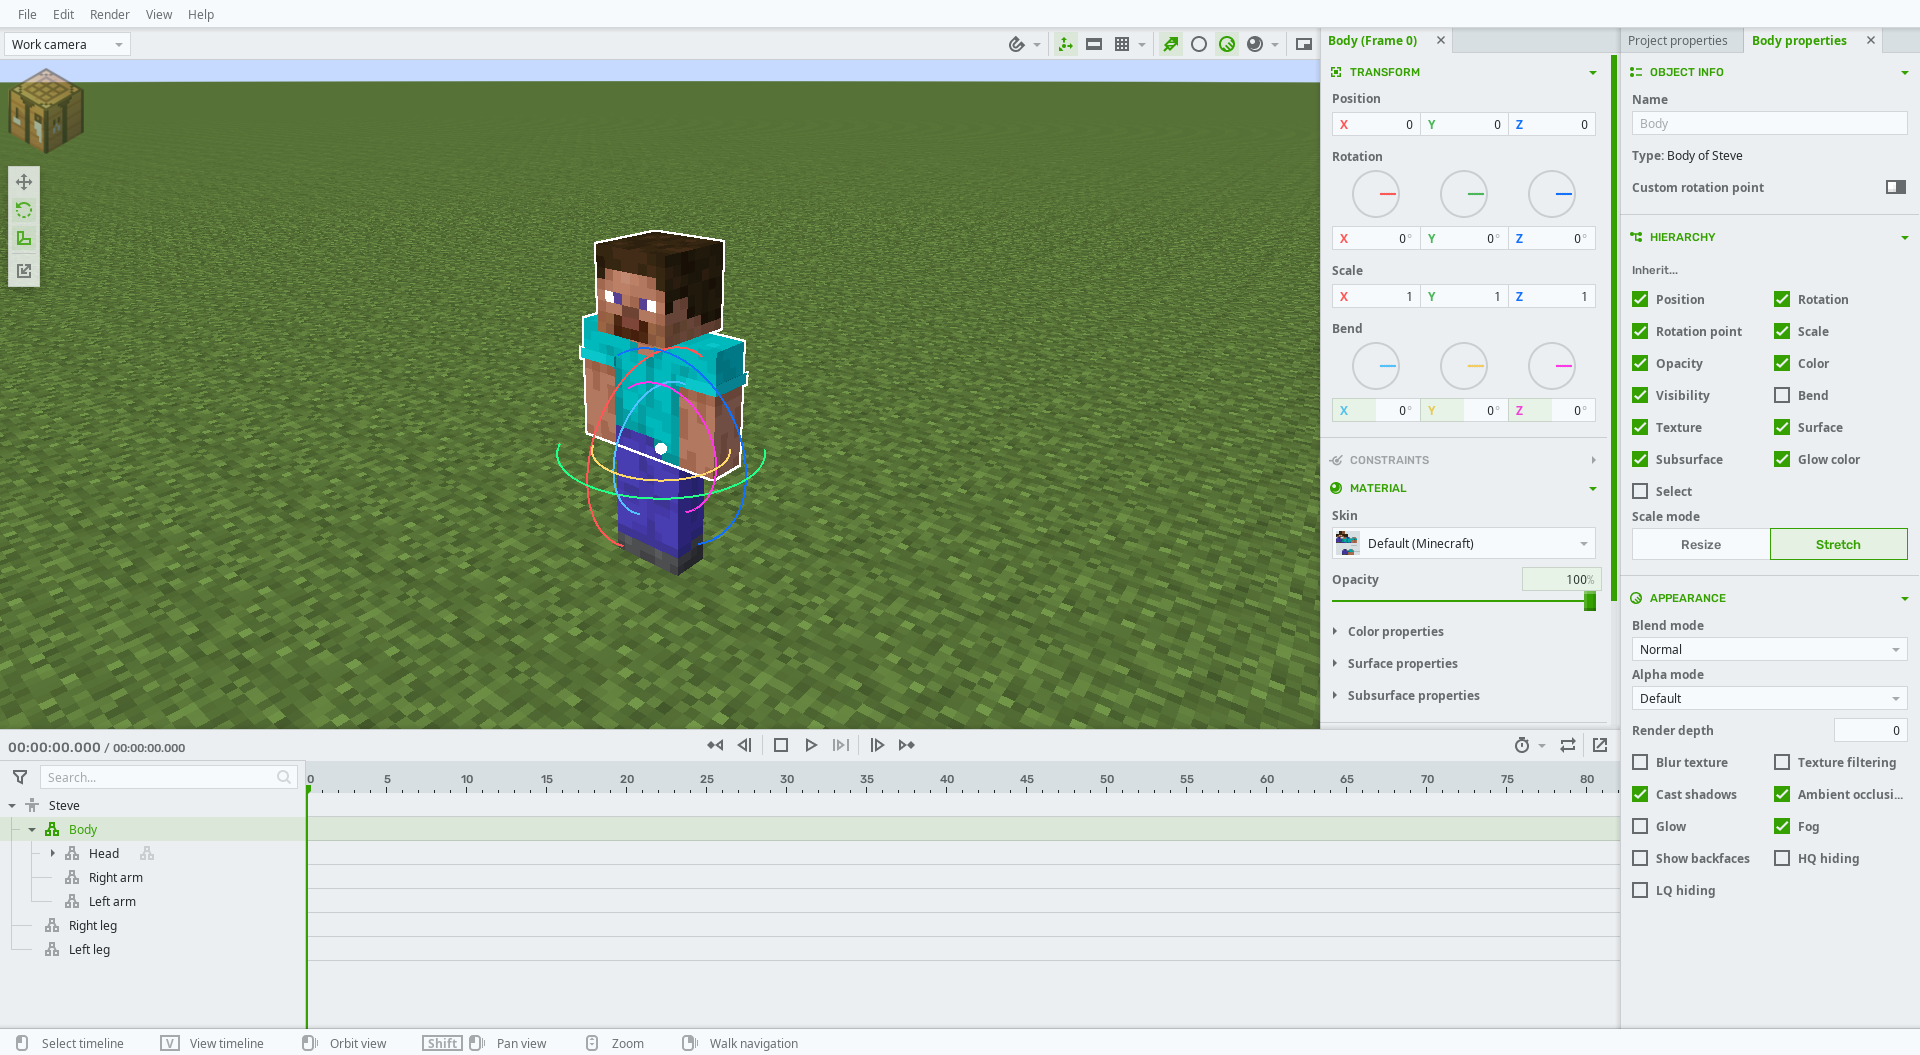Select Left leg in timeline list
The width and height of the screenshot is (1920, 1055).
(89, 949)
